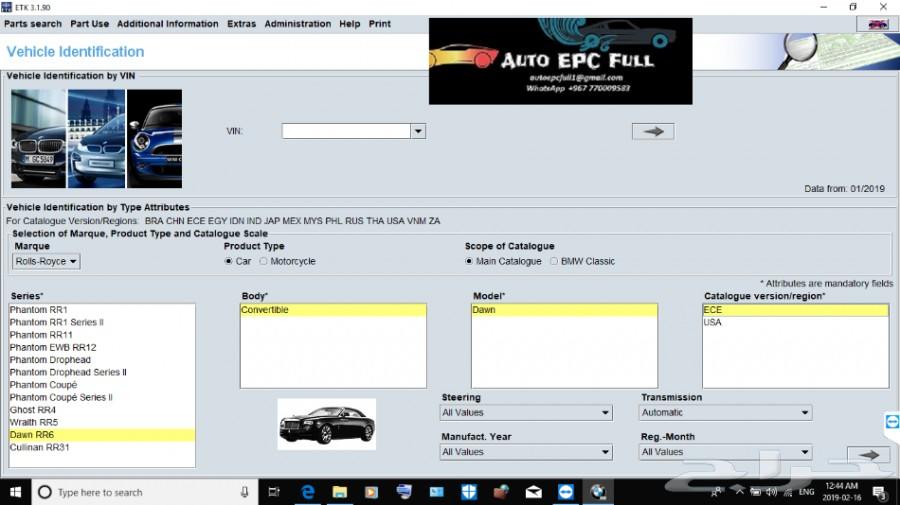This screenshot has height=505, width=900.
Task: Select Phantom EWB RR12 in the Series list
Action: point(102,348)
